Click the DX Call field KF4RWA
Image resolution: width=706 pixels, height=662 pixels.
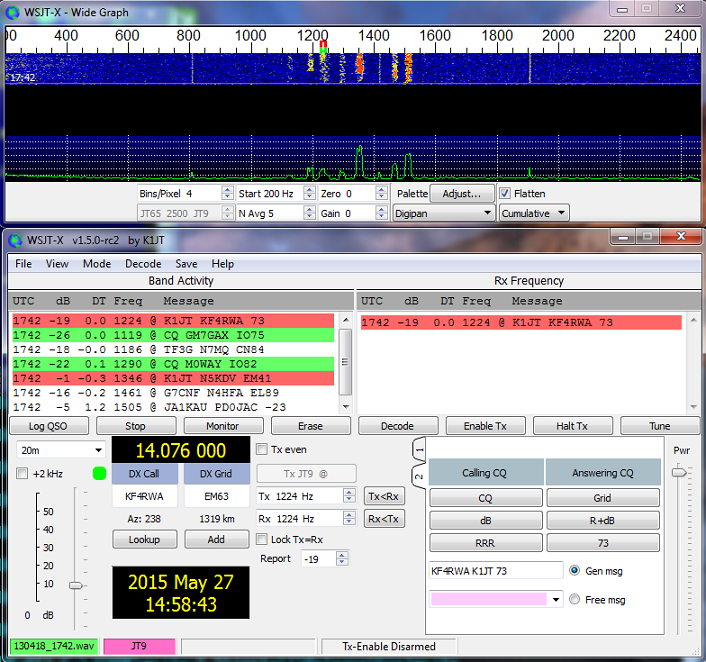[x=145, y=496]
